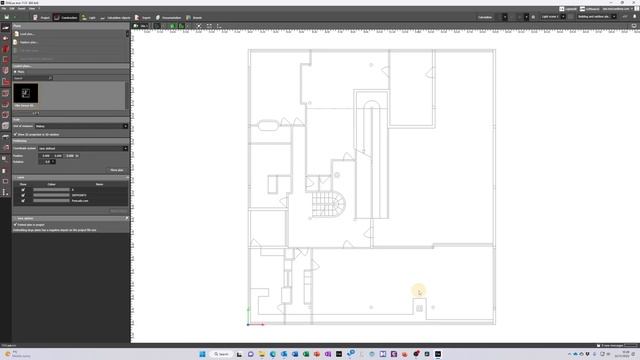
Task: Click the color bar of the third layer
Action: [51, 201]
